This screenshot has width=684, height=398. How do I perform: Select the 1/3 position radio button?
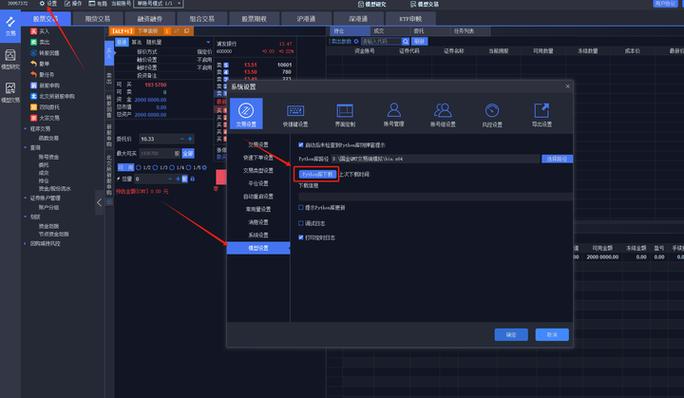(x=155, y=167)
